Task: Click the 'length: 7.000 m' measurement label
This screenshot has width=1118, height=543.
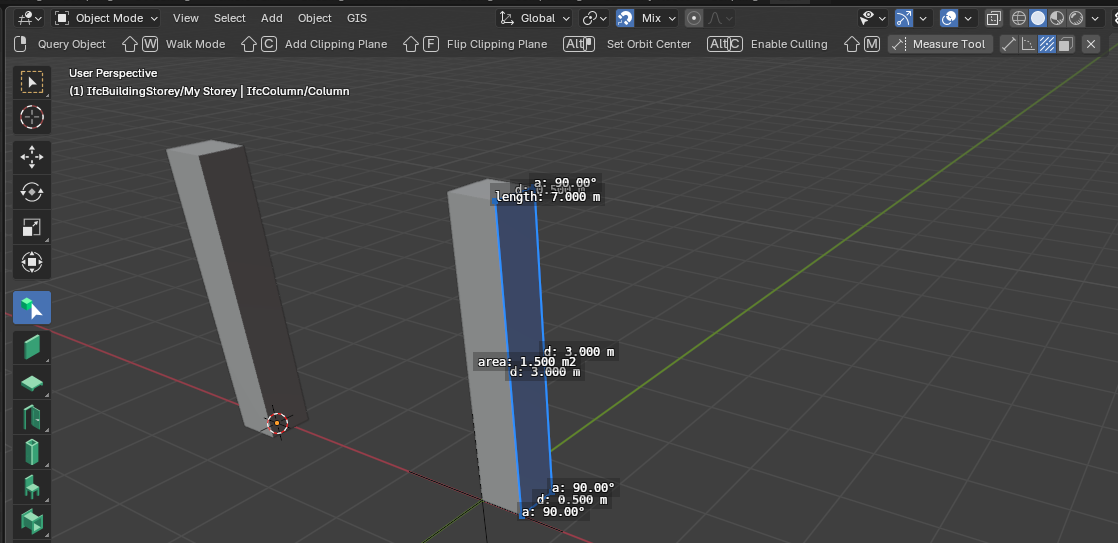Action: (x=548, y=197)
